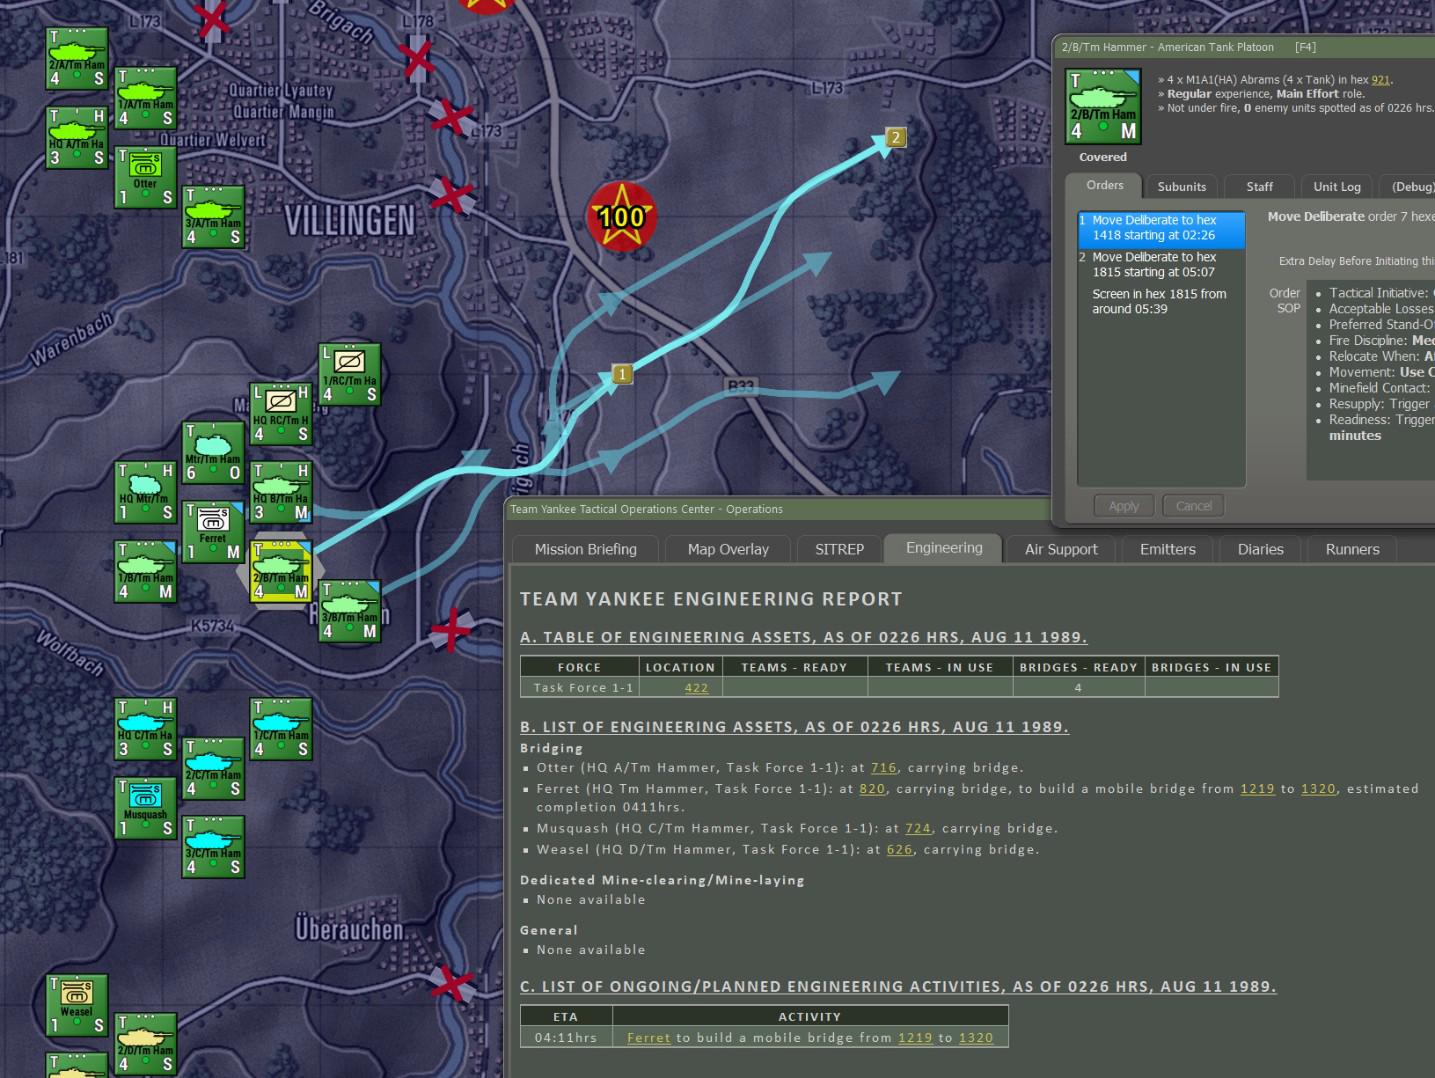The image size is (1435, 1078).
Task: Click hex 1320 link in the activities table
Action: [976, 1038]
